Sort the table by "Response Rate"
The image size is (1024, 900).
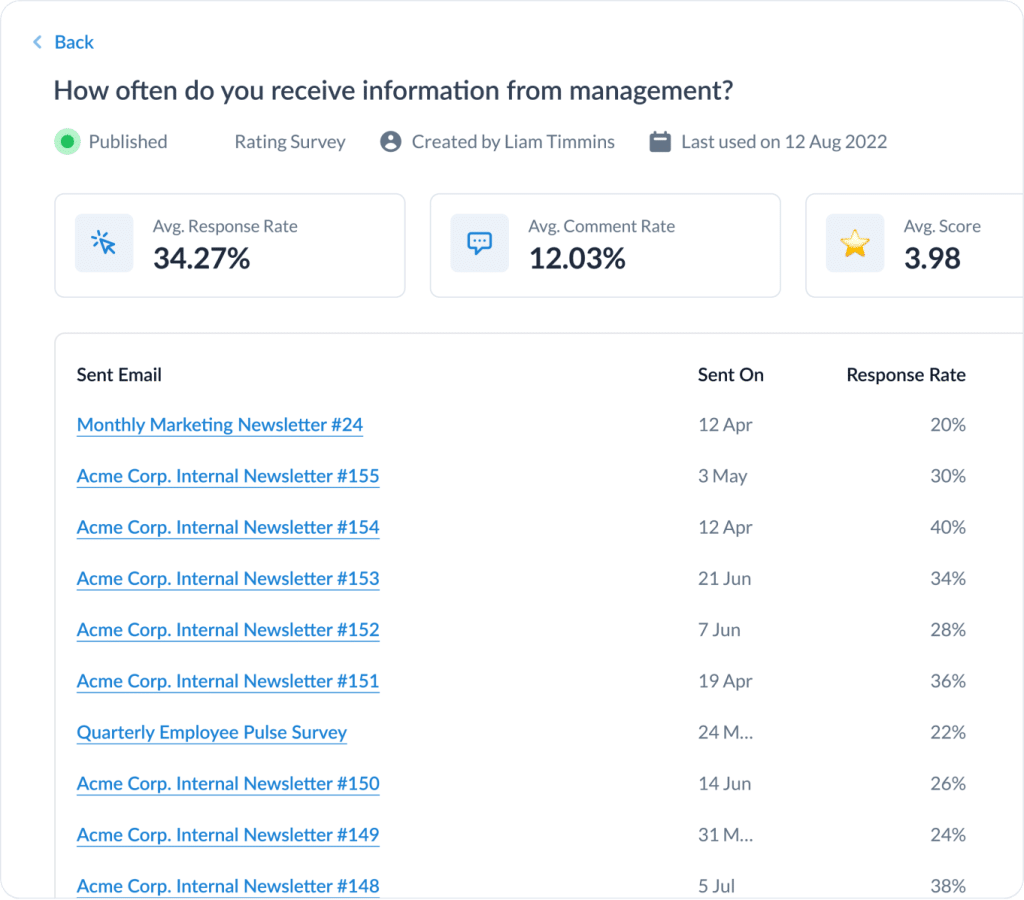tap(905, 374)
